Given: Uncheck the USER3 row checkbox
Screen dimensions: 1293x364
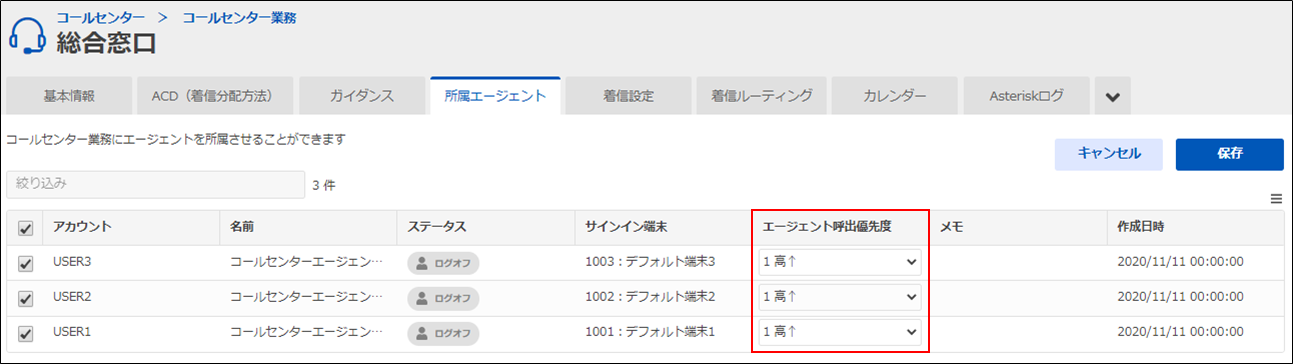Looking at the screenshot, I should [x=26, y=263].
